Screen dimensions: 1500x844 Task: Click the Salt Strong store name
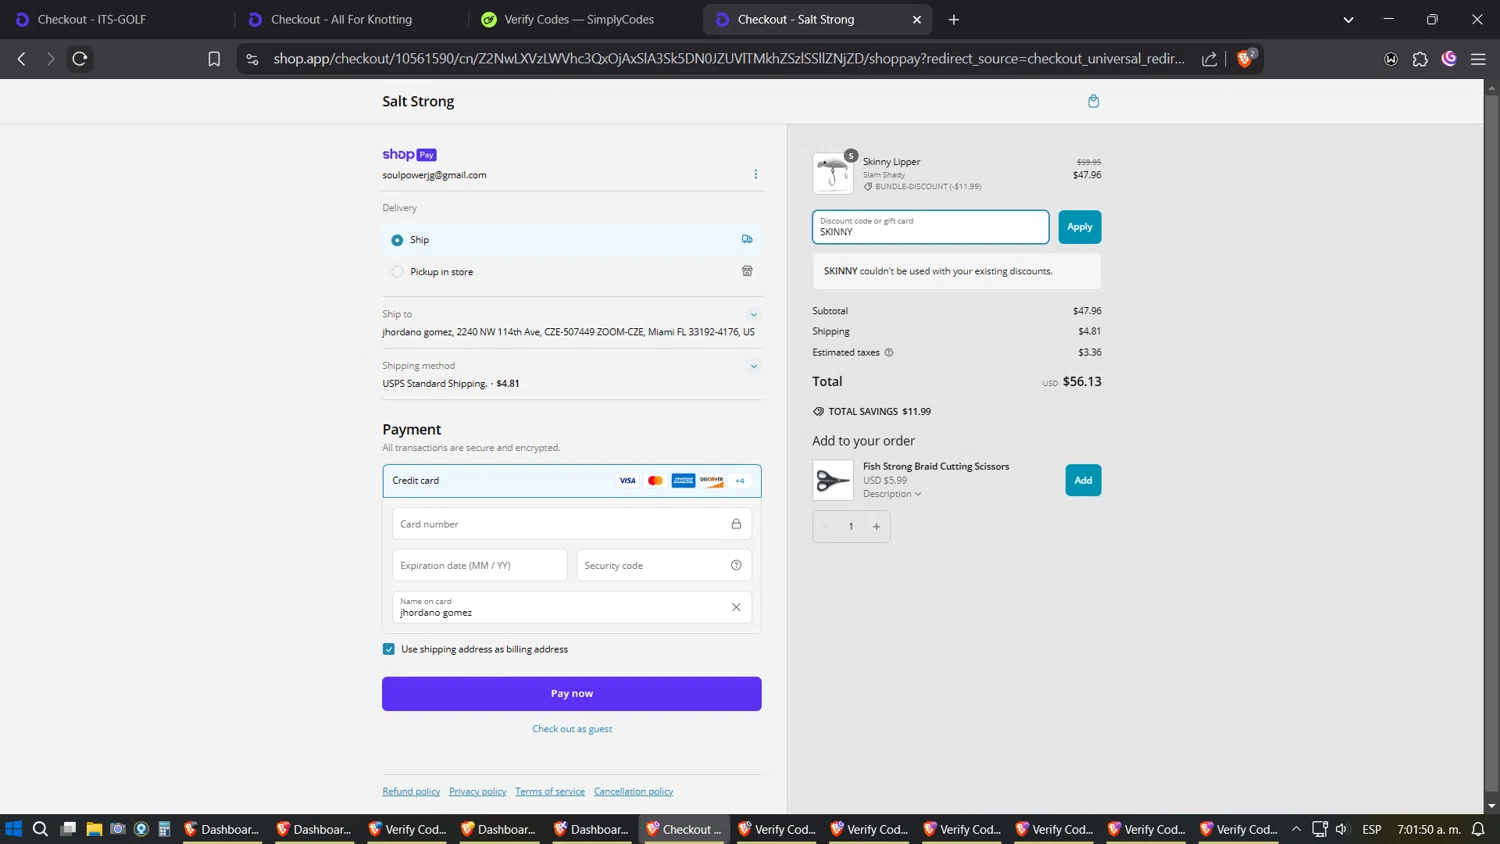tap(418, 101)
